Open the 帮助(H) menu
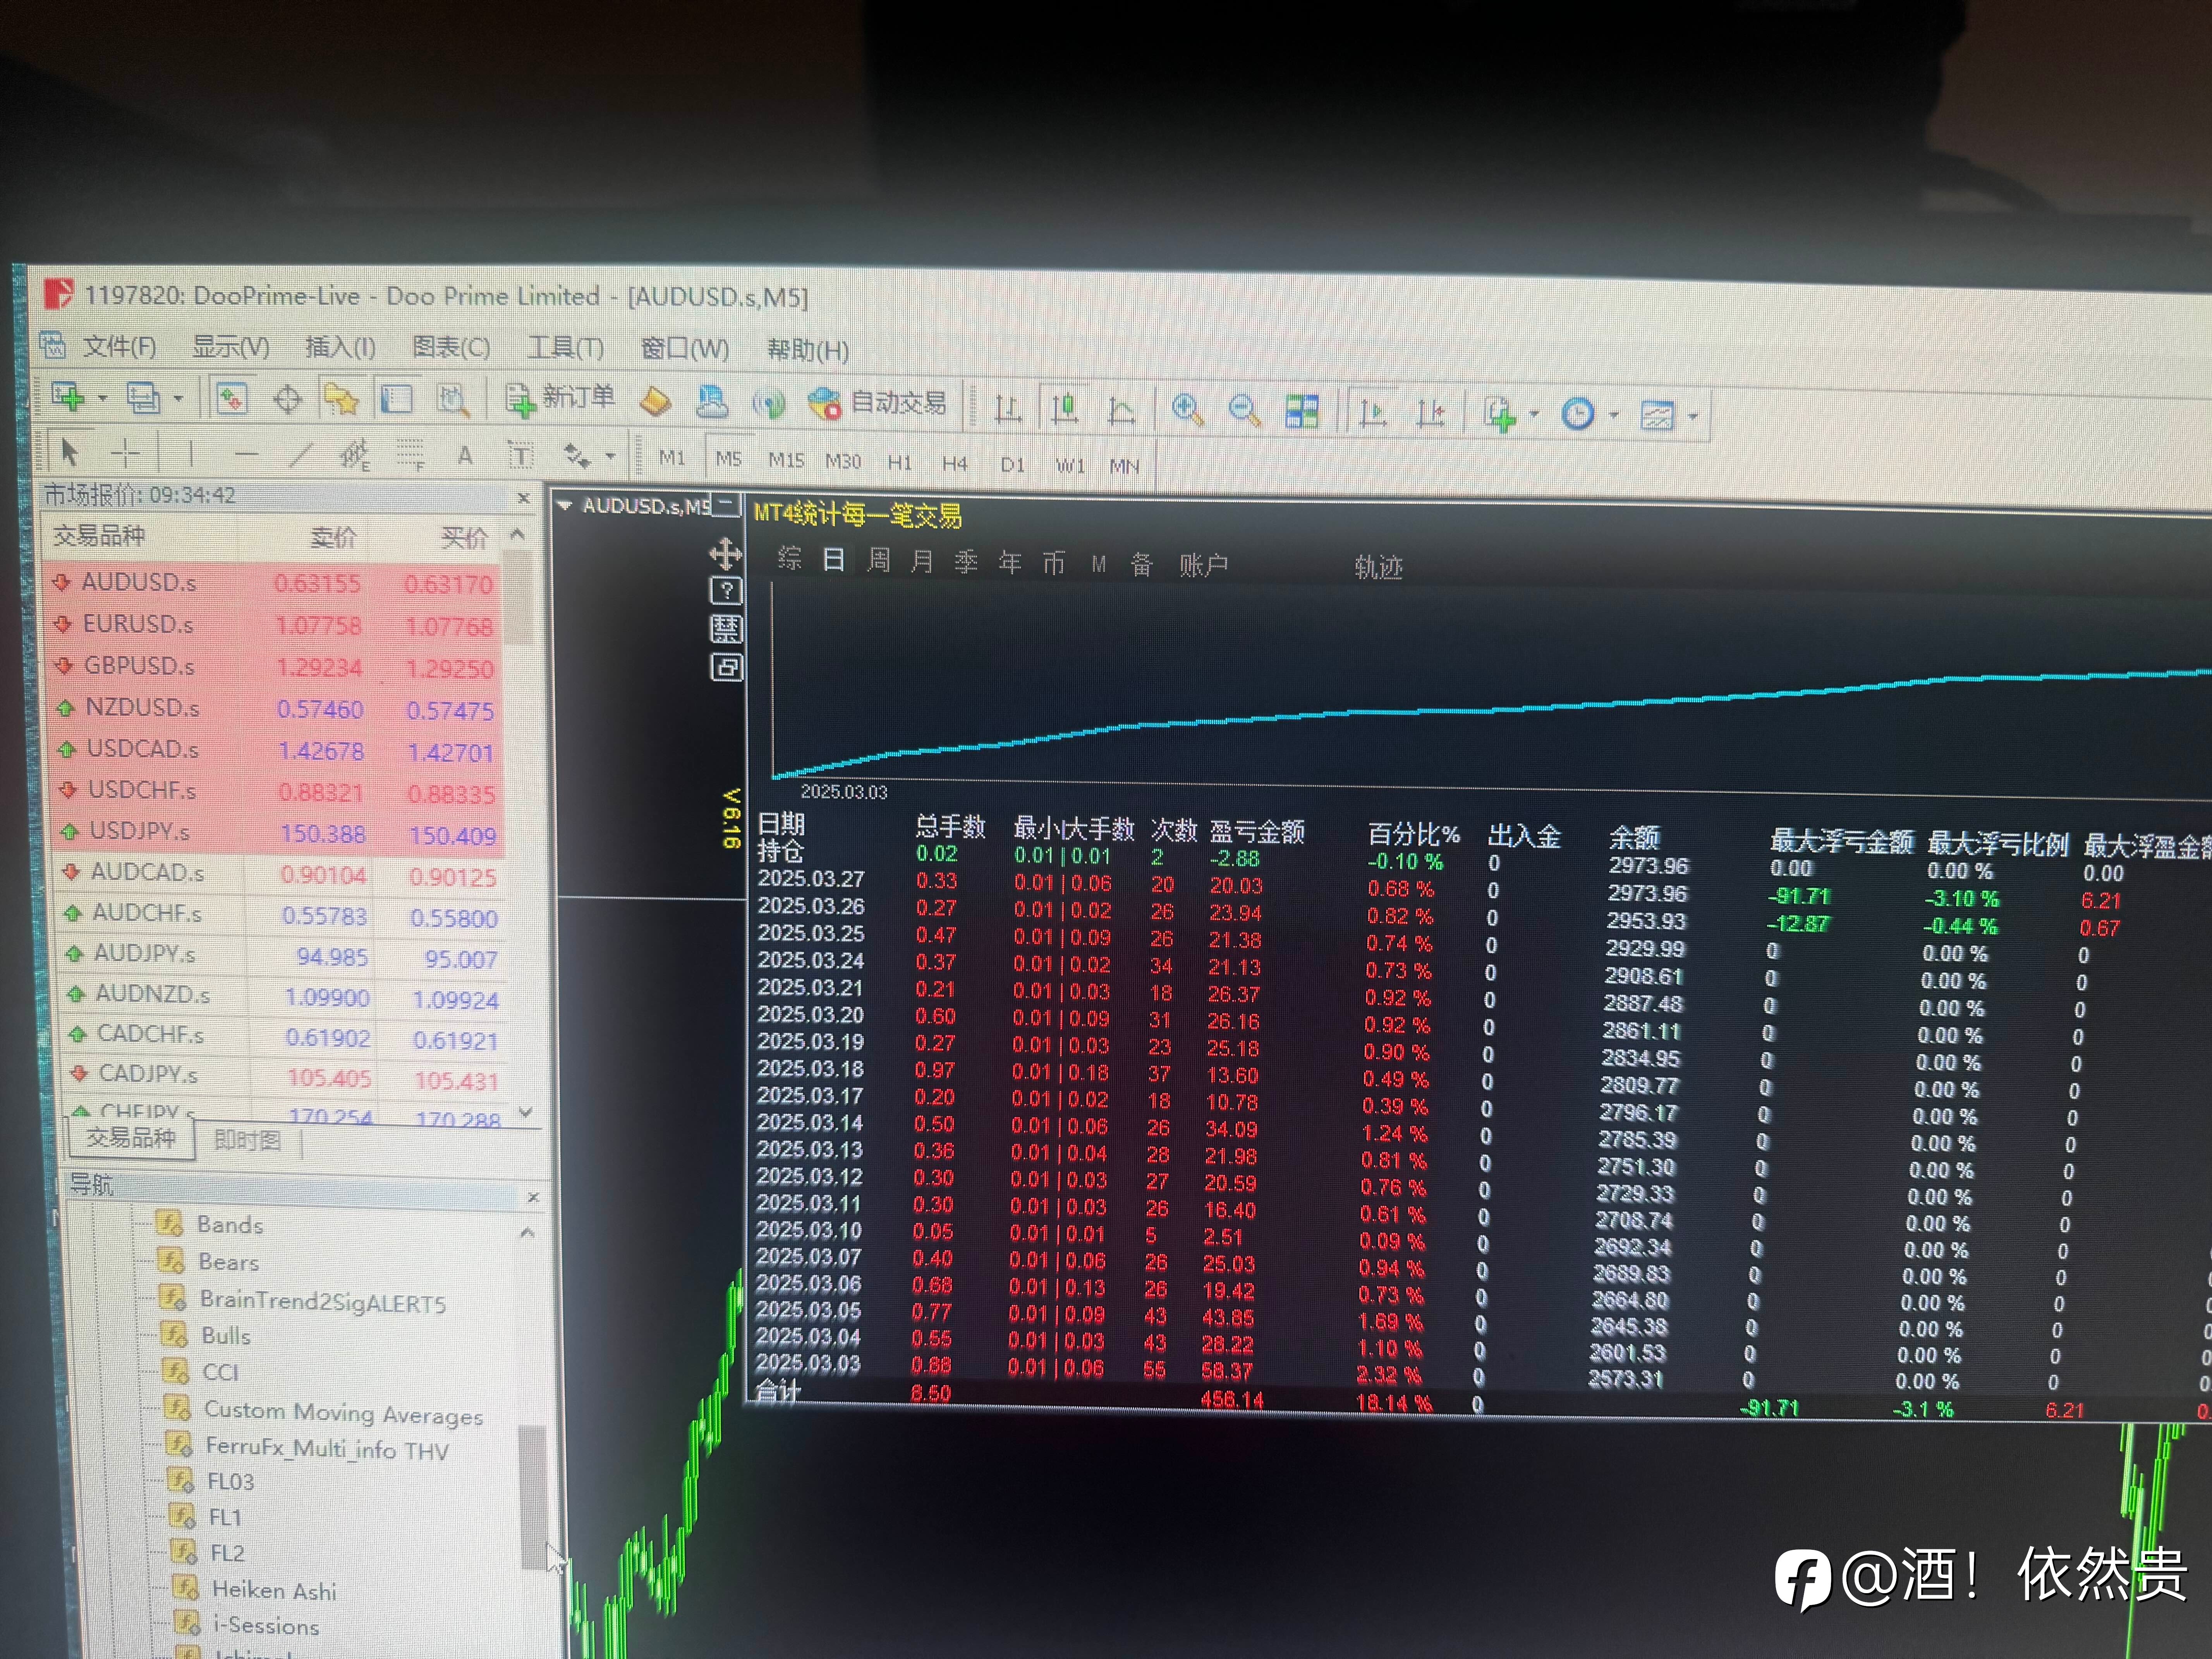Screen dimensions: 2212x1659 point(808,350)
